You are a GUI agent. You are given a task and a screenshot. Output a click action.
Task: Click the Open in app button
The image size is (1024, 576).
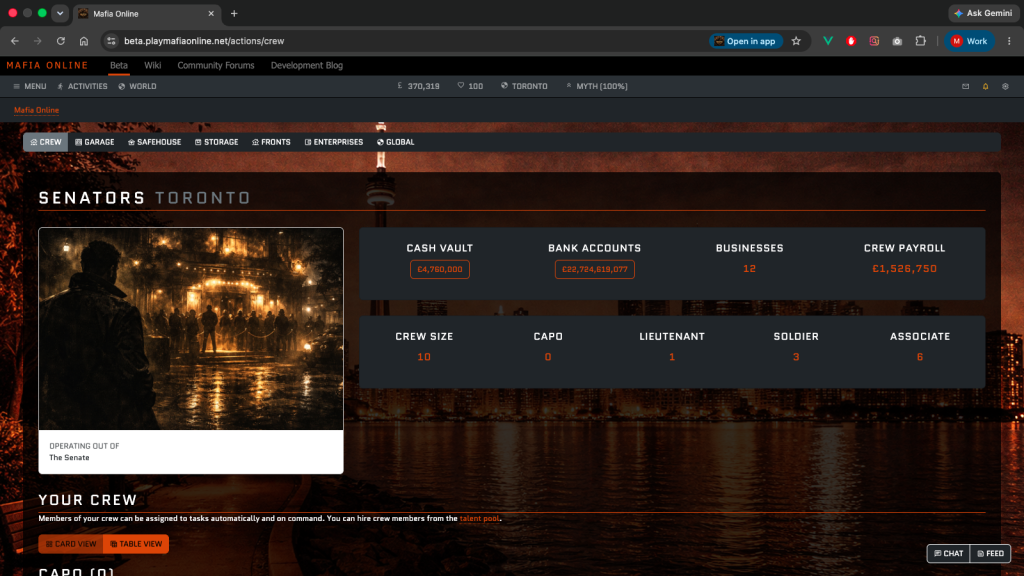[x=746, y=40]
